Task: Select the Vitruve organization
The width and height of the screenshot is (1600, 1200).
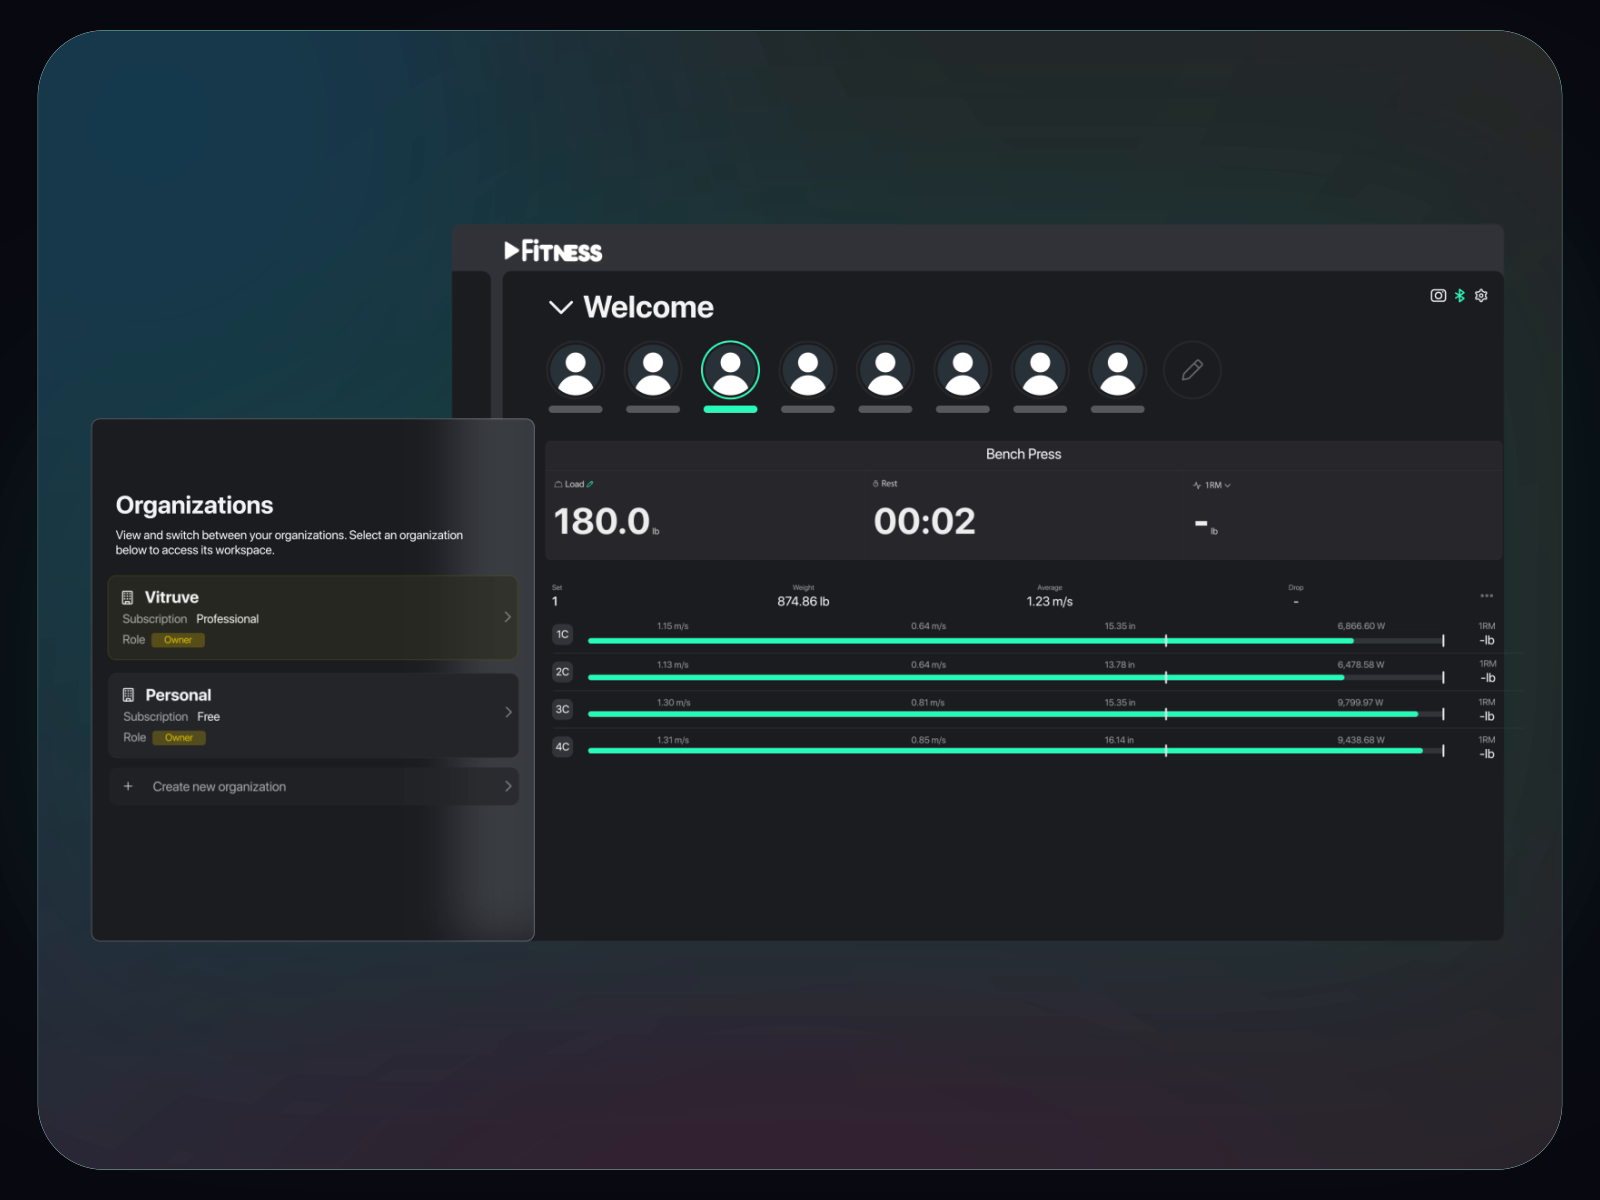Action: point(312,617)
